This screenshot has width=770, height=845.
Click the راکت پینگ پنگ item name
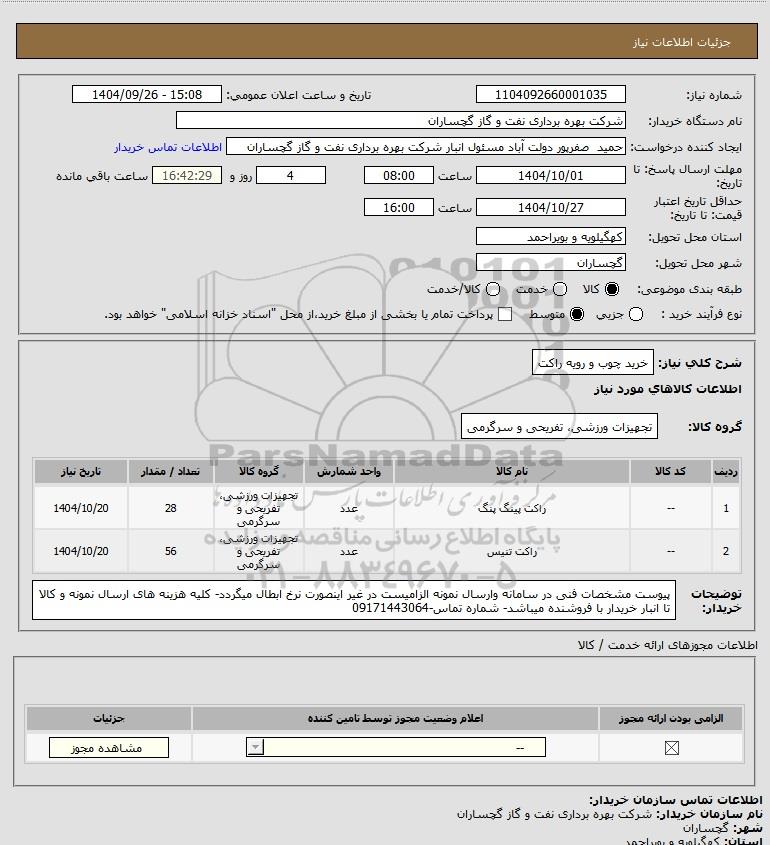[x=512, y=508]
